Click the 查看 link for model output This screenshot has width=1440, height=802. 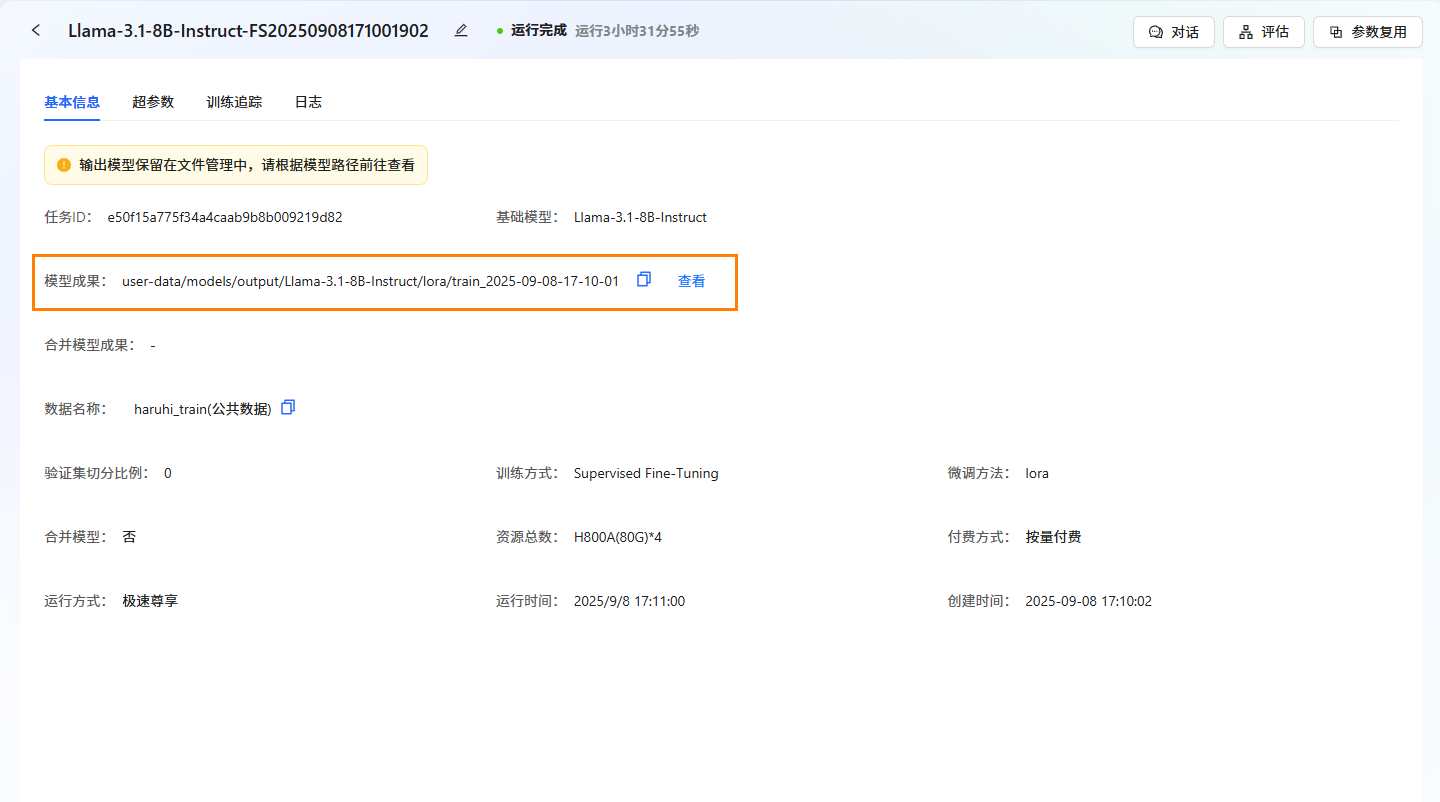[x=691, y=281]
